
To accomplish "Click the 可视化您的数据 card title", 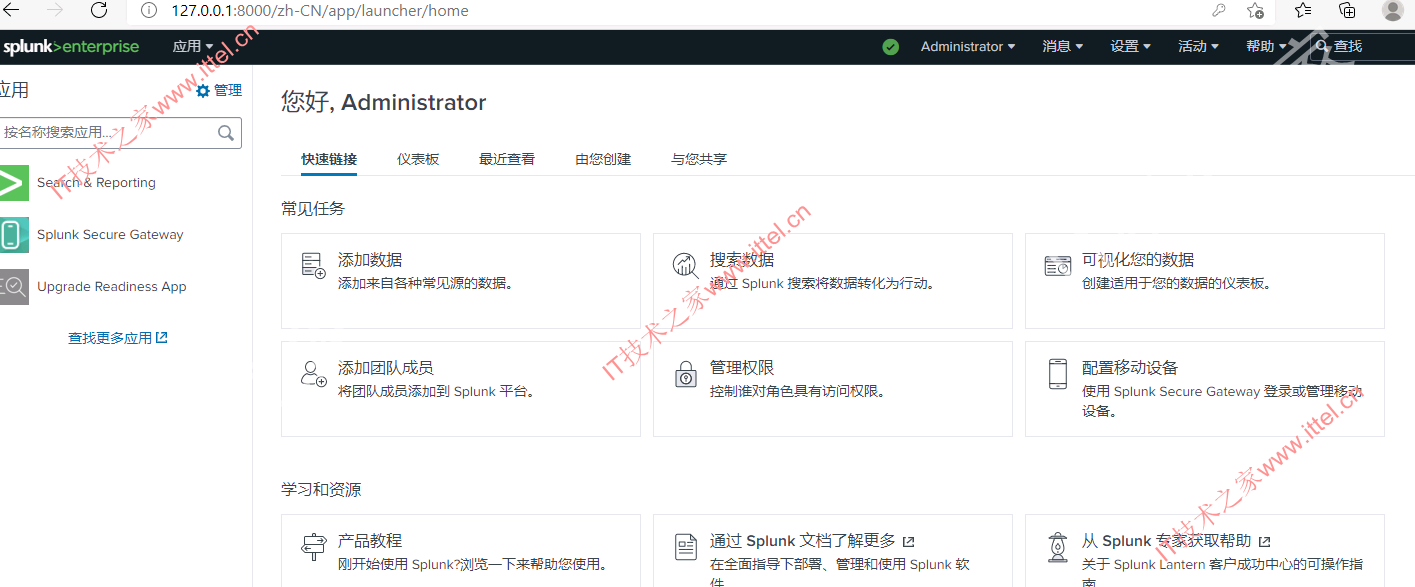I will click(1138, 260).
